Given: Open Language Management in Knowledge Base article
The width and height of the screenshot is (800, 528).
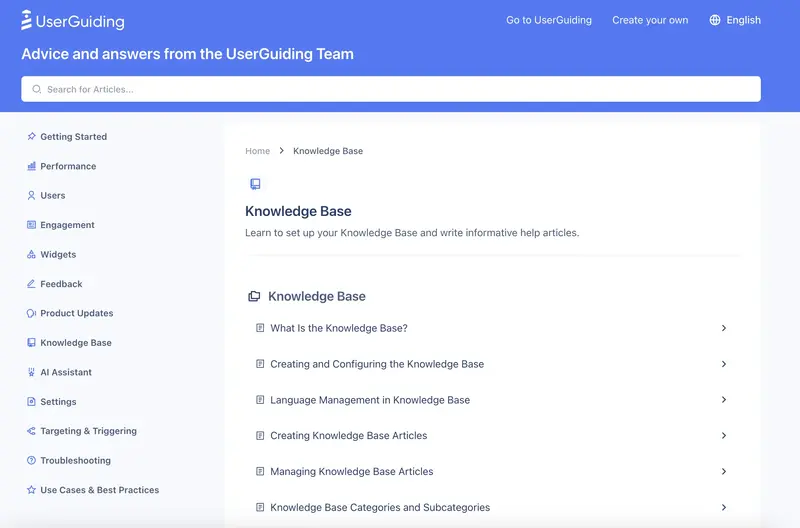Looking at the screenshot, I should (370, 400).
